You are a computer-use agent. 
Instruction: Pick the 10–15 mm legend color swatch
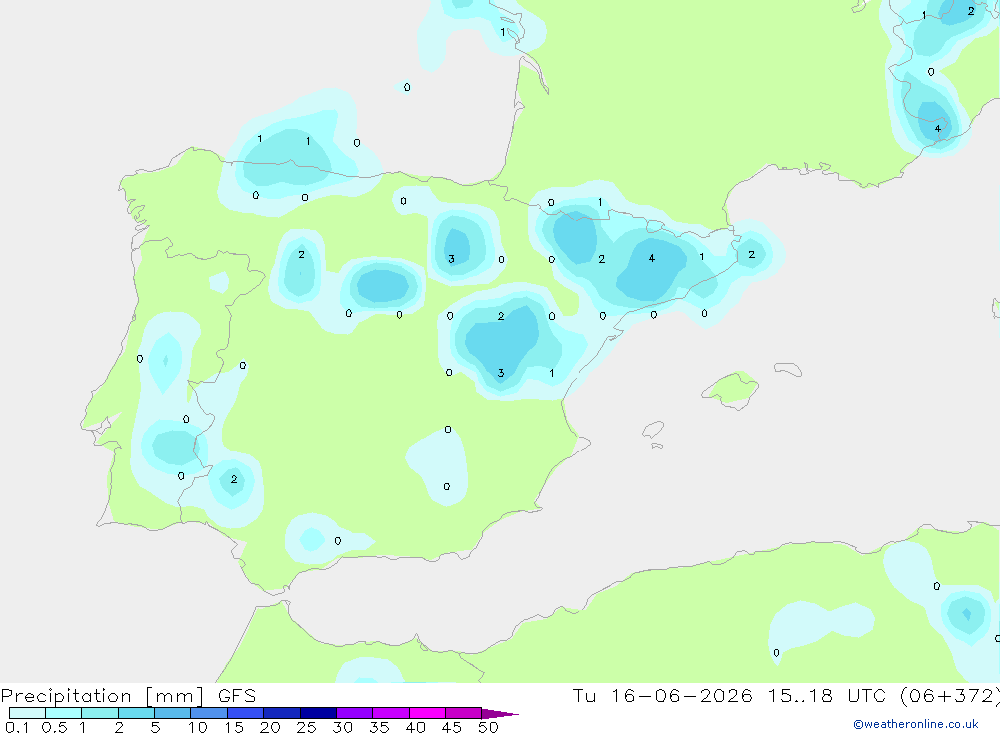[209, 713]
